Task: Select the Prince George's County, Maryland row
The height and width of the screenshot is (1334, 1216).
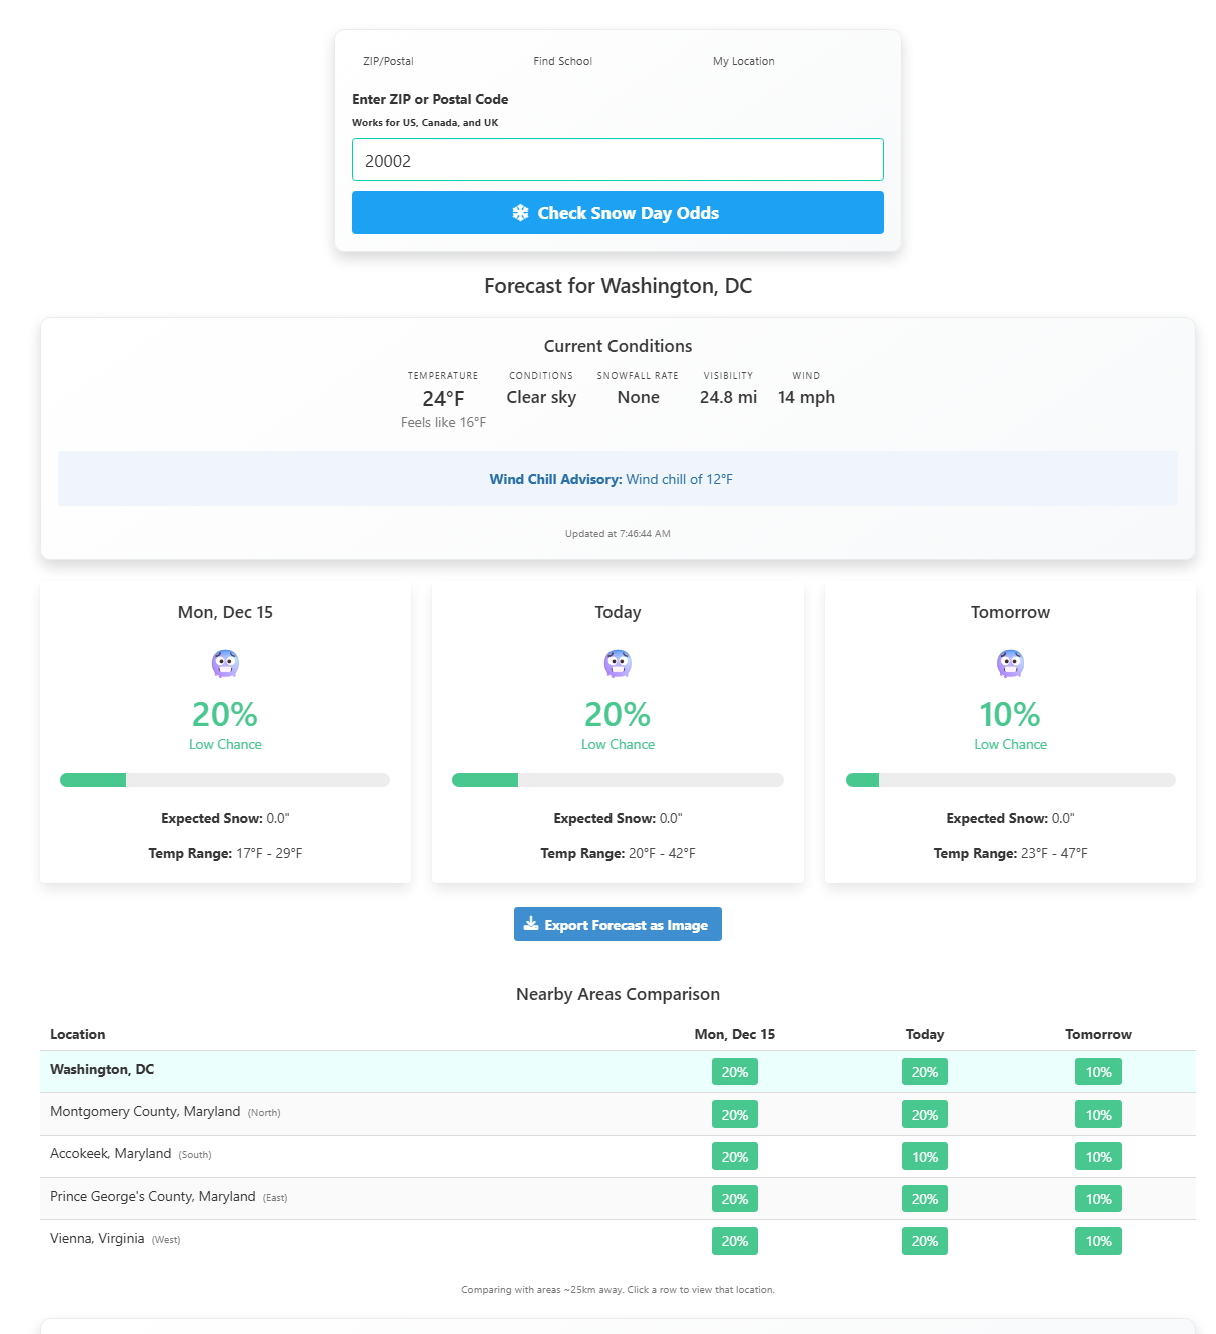Action: click(x=618, y=1198)
